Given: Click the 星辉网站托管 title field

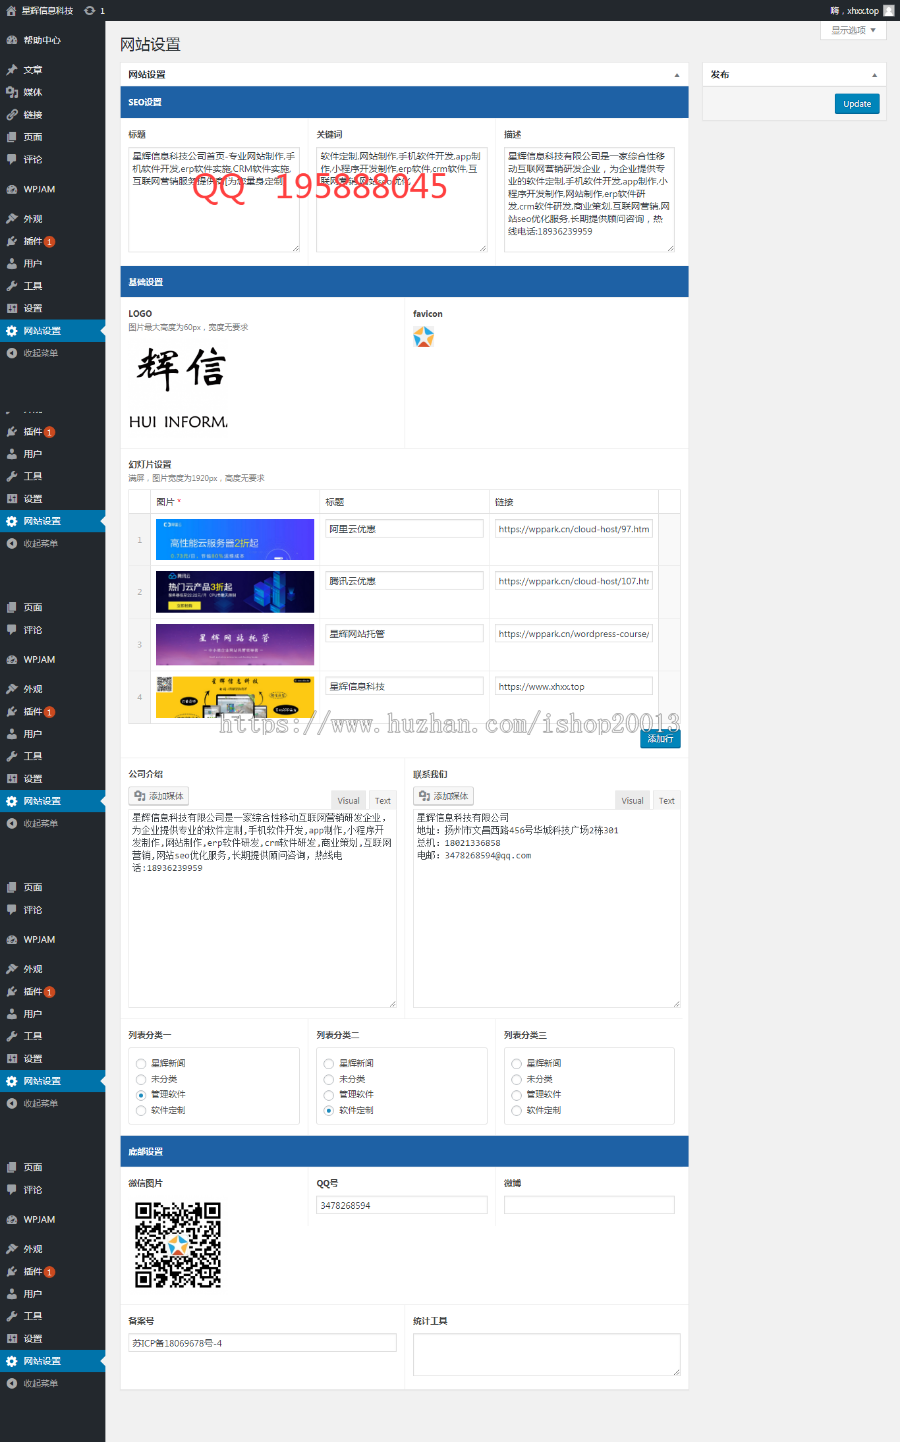Looking at the screenshot, I should [x=405, y=633].
